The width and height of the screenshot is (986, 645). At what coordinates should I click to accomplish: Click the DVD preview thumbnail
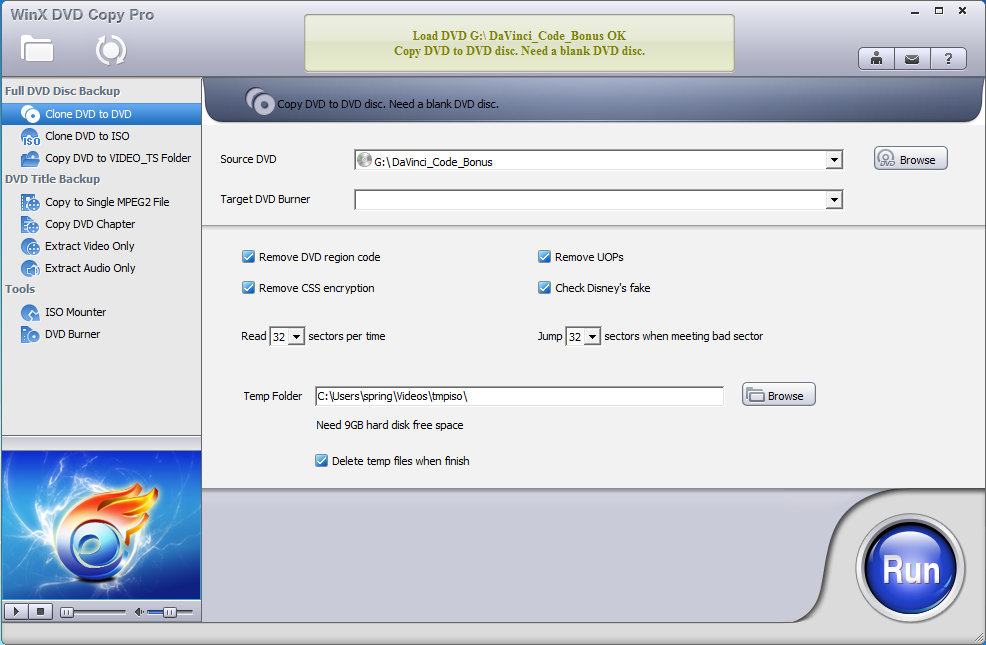[x=101, y=525]
